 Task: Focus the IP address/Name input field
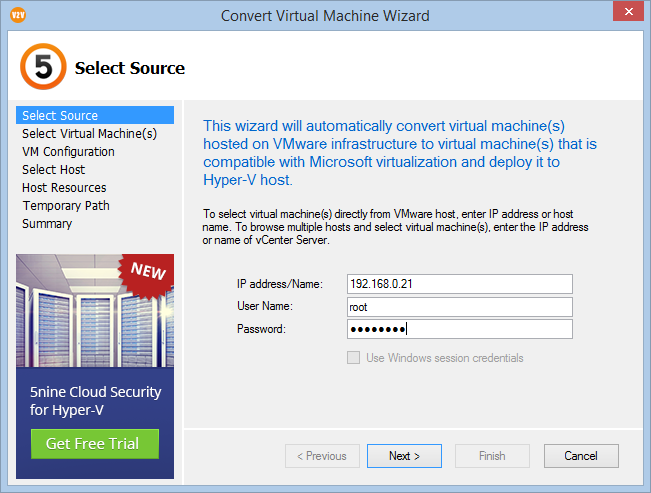click(x=460, y=284)
